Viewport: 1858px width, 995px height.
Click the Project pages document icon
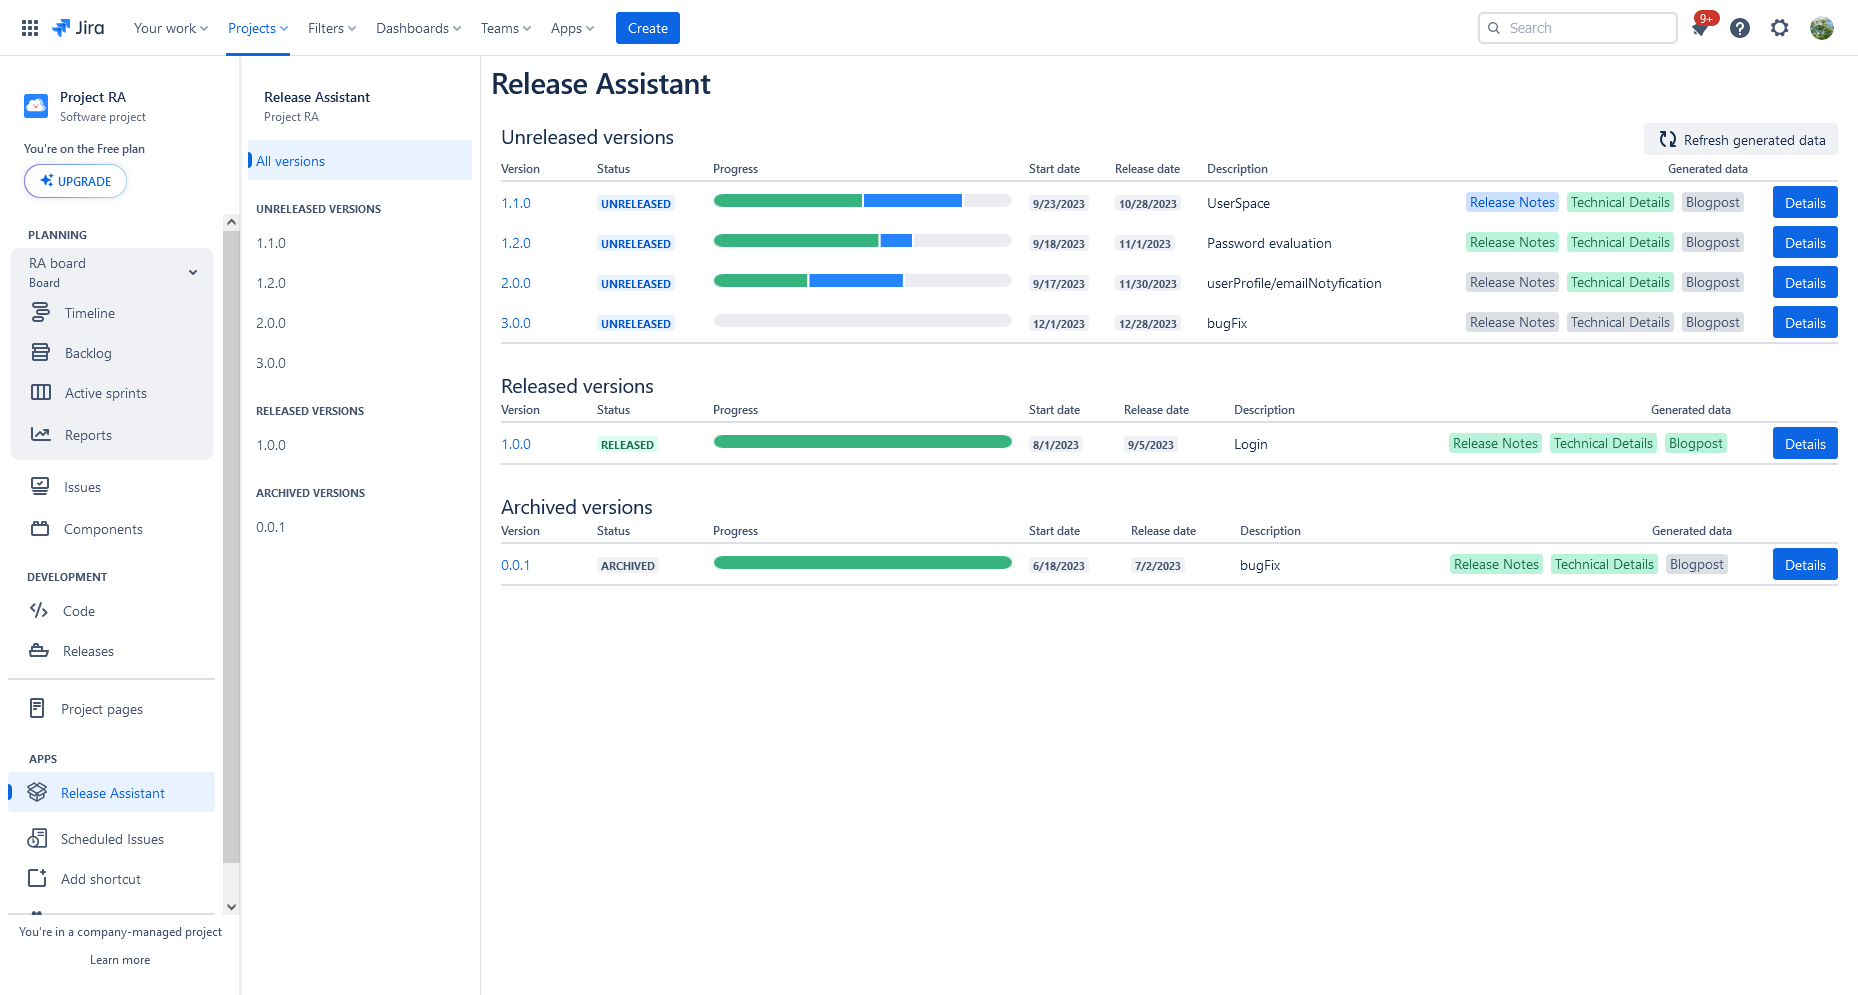(37, 709)
